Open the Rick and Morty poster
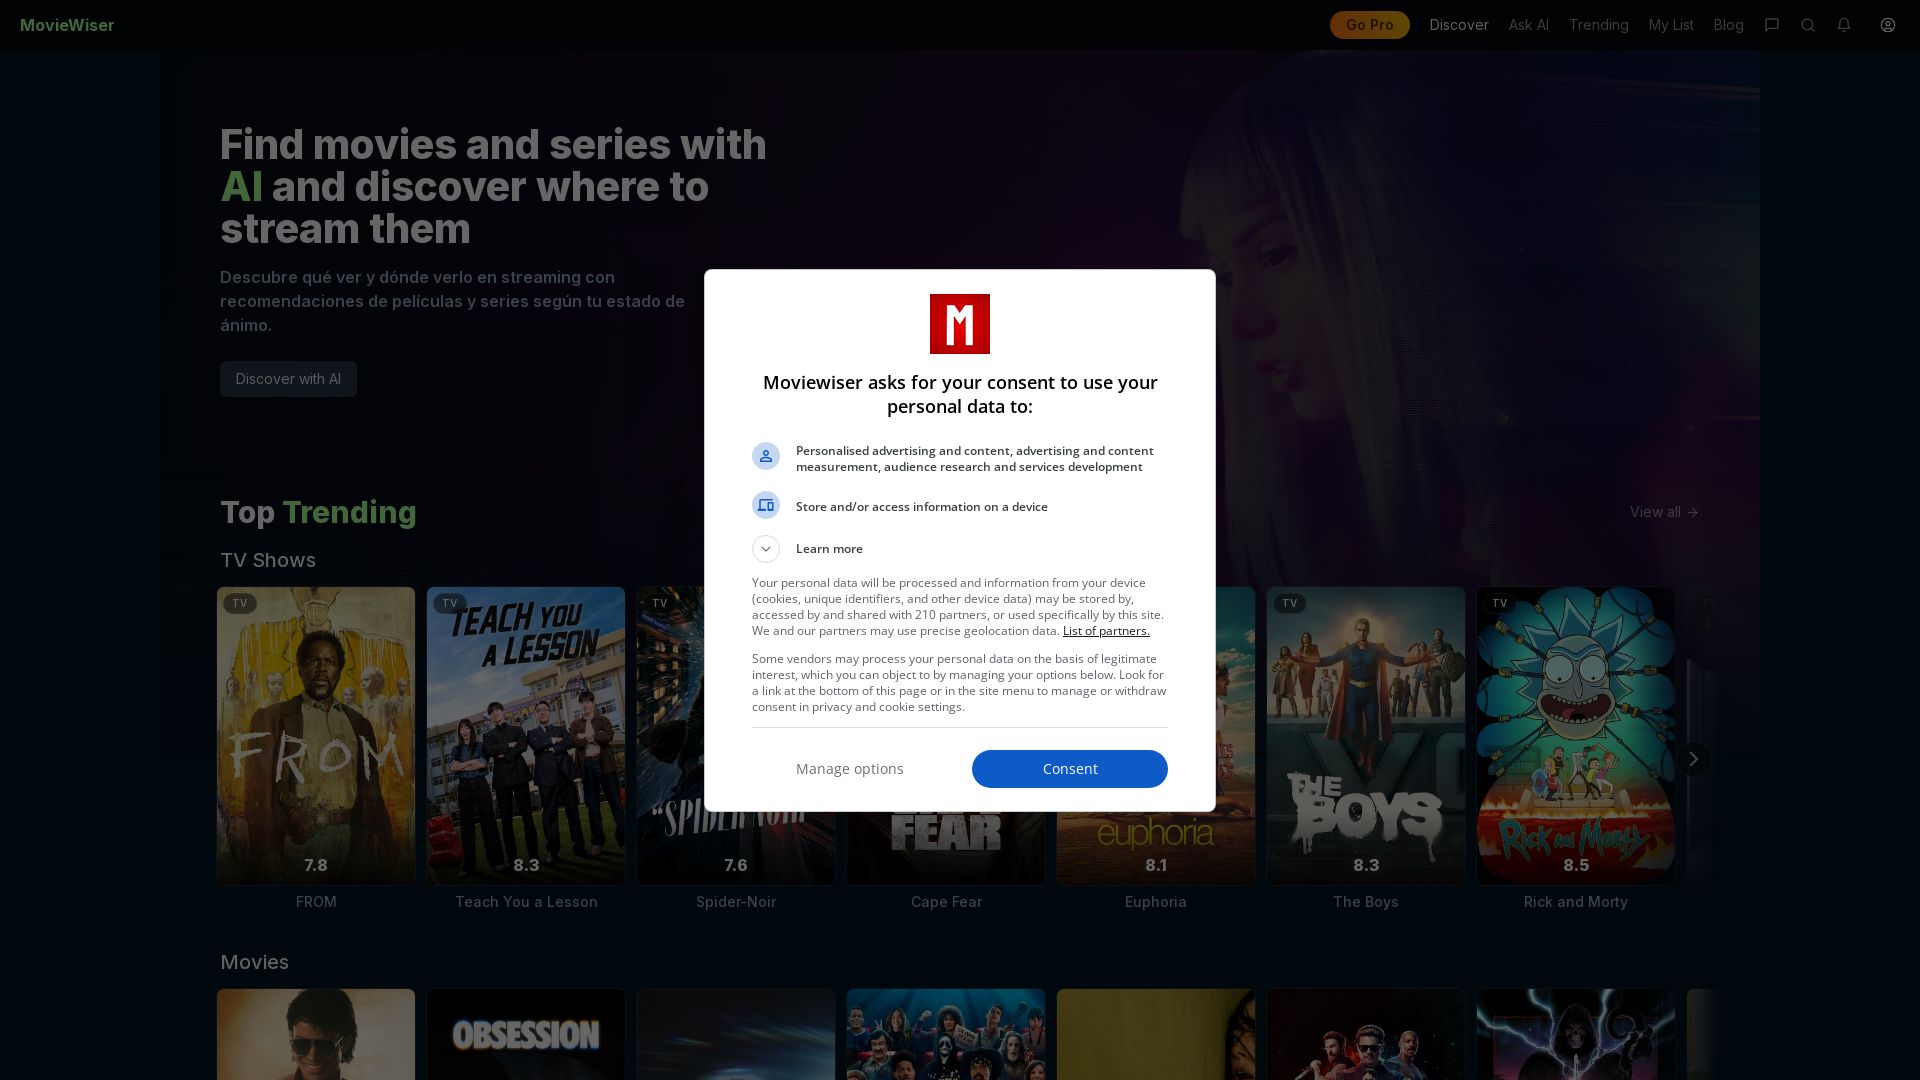This screenshot has width=1920, height=1080. tap(1576, 736)
